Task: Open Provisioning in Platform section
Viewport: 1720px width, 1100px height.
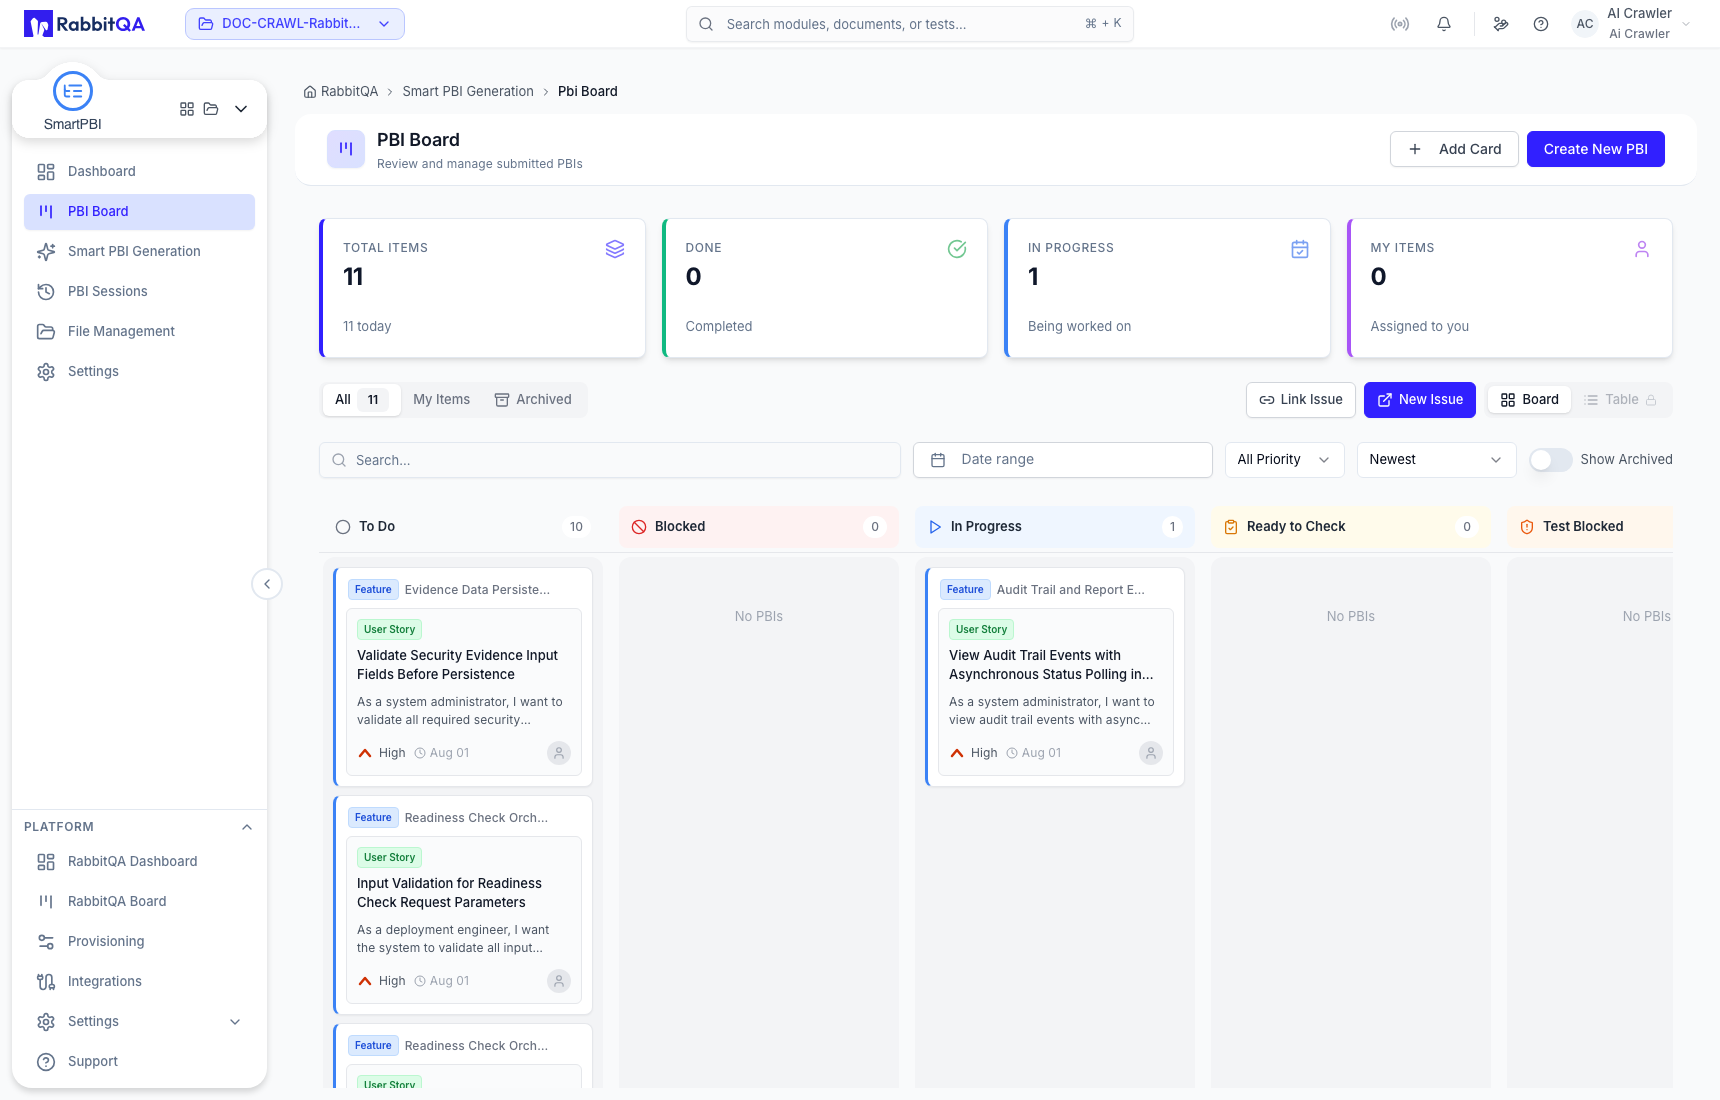Action: 139,942
